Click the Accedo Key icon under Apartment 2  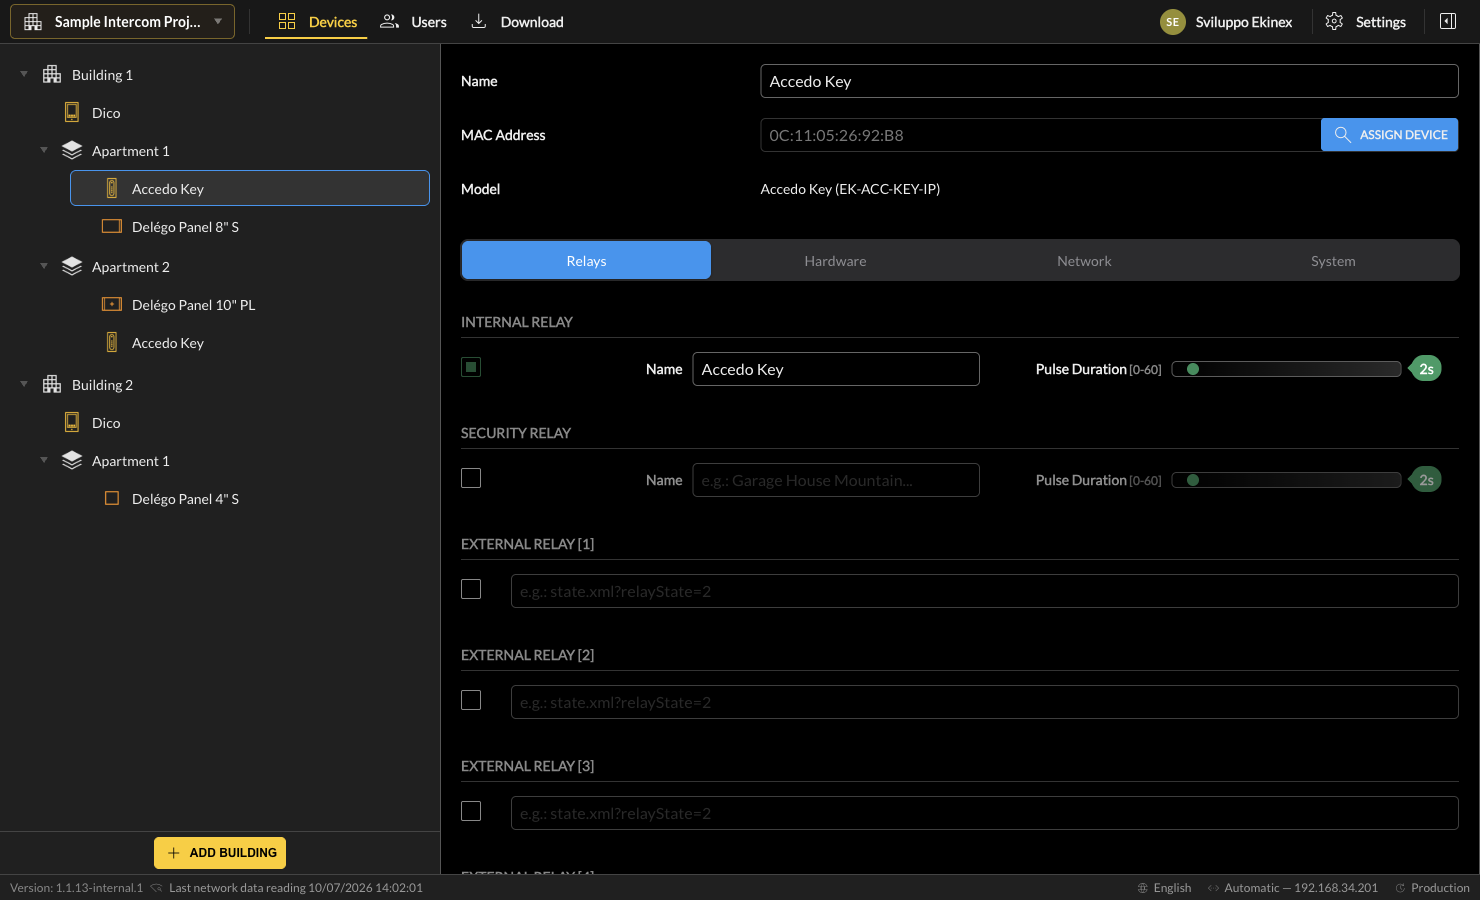[x=112, y=342]
